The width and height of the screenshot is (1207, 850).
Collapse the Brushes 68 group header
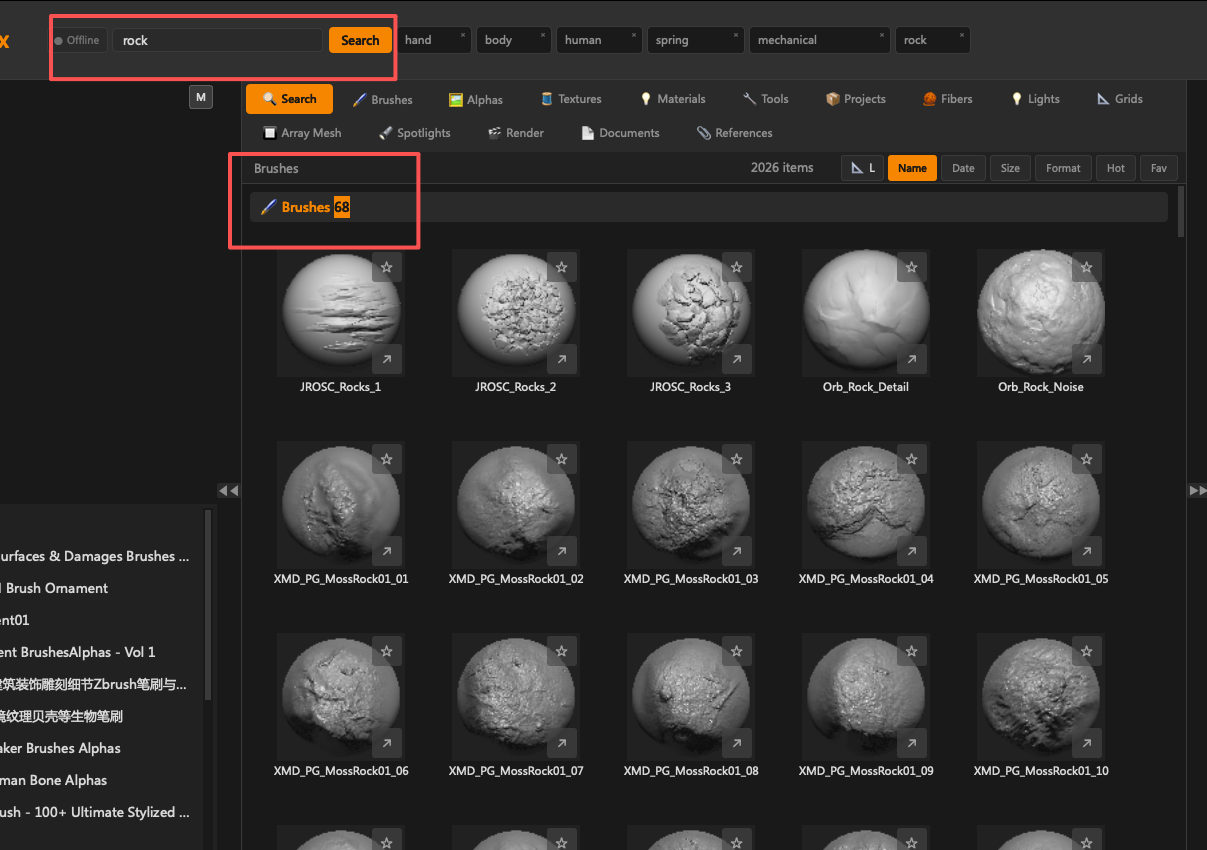pos(708,207)
